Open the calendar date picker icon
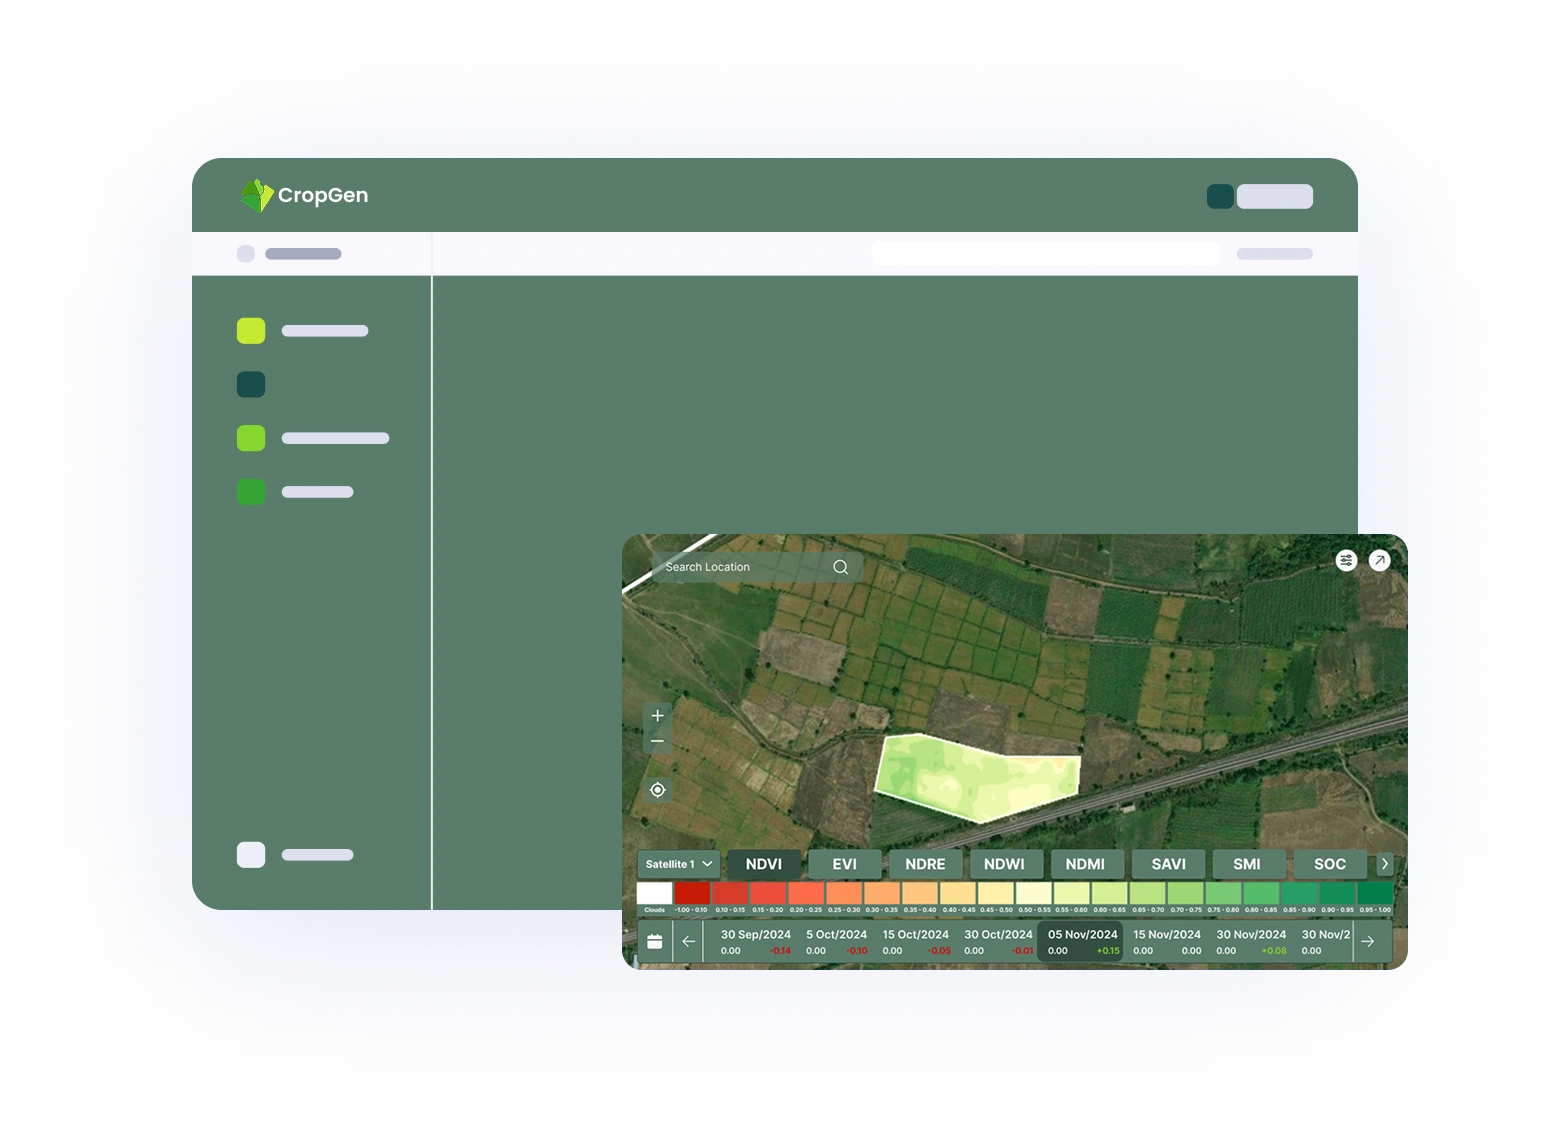This screenshot has height=1136, width=1550. (x=655, y=941)
